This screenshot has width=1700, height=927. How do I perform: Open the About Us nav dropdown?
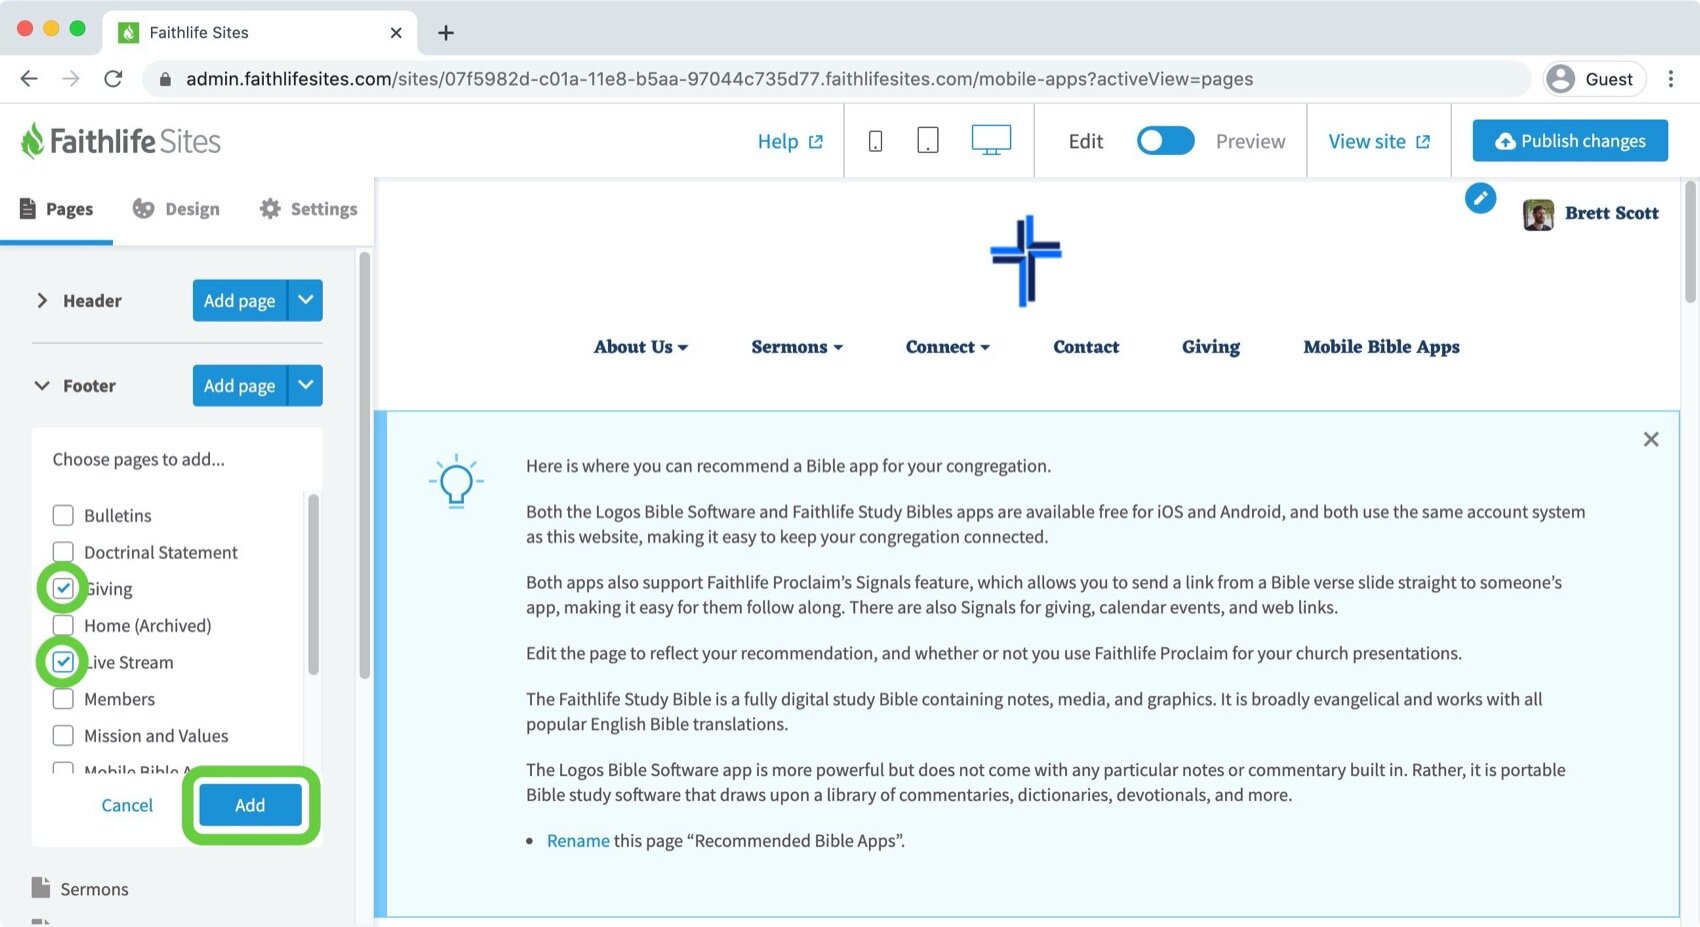click(641, 347)
